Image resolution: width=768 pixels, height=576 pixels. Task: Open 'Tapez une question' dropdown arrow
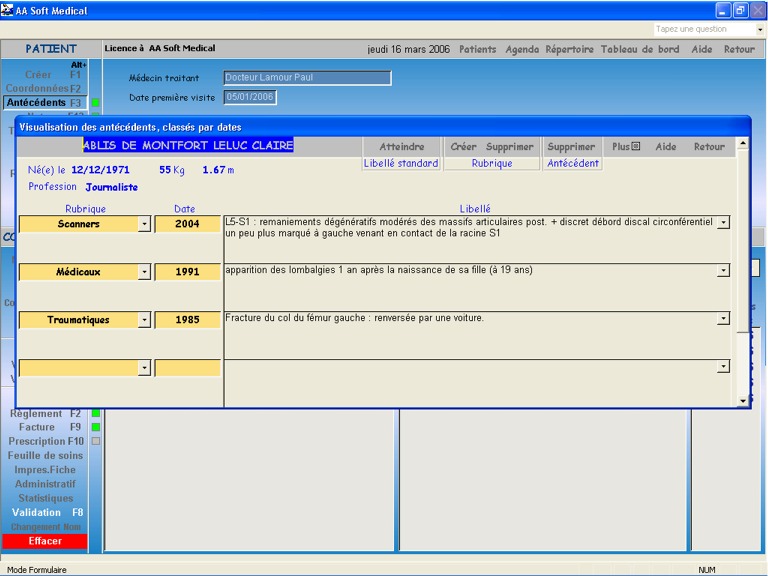click(760, 29)
